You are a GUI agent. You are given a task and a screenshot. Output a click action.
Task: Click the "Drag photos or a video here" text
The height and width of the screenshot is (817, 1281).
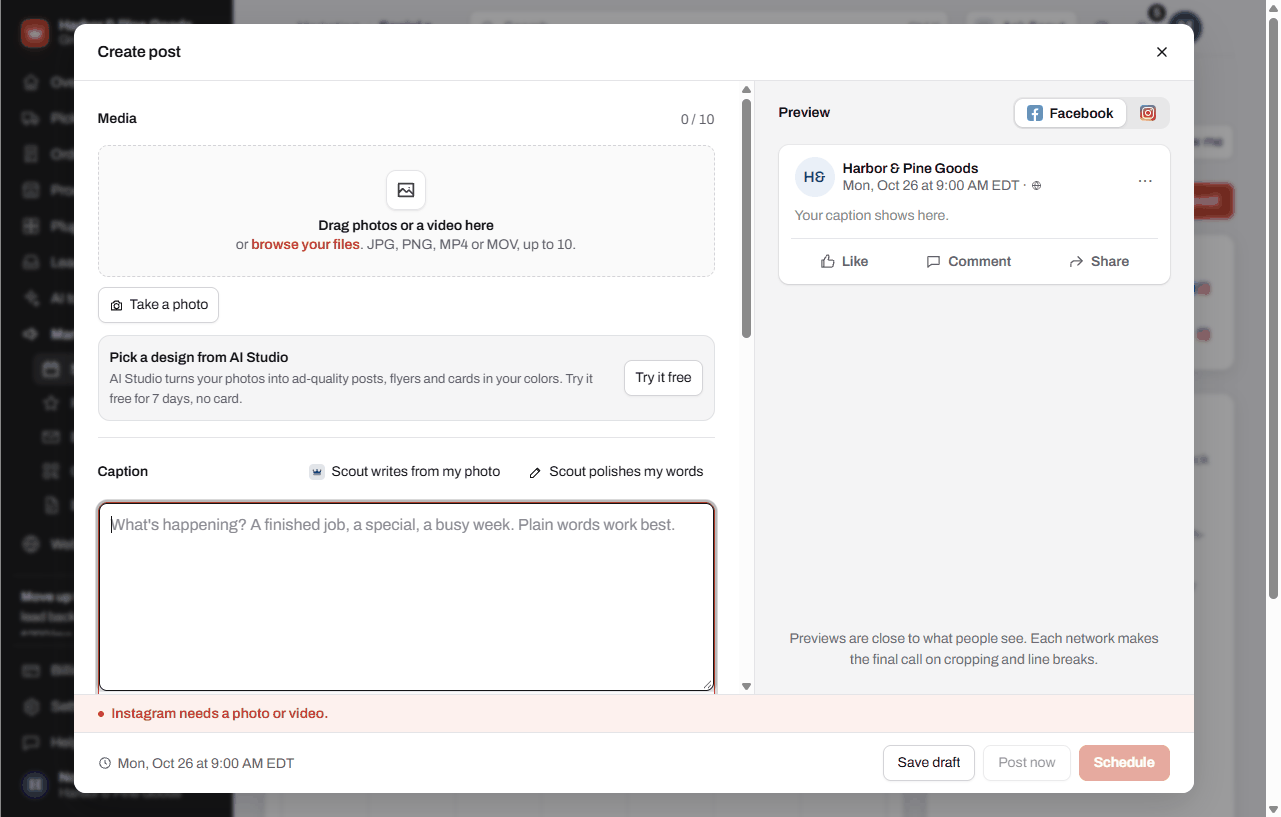pyautogui.click(x=406, y=226)
